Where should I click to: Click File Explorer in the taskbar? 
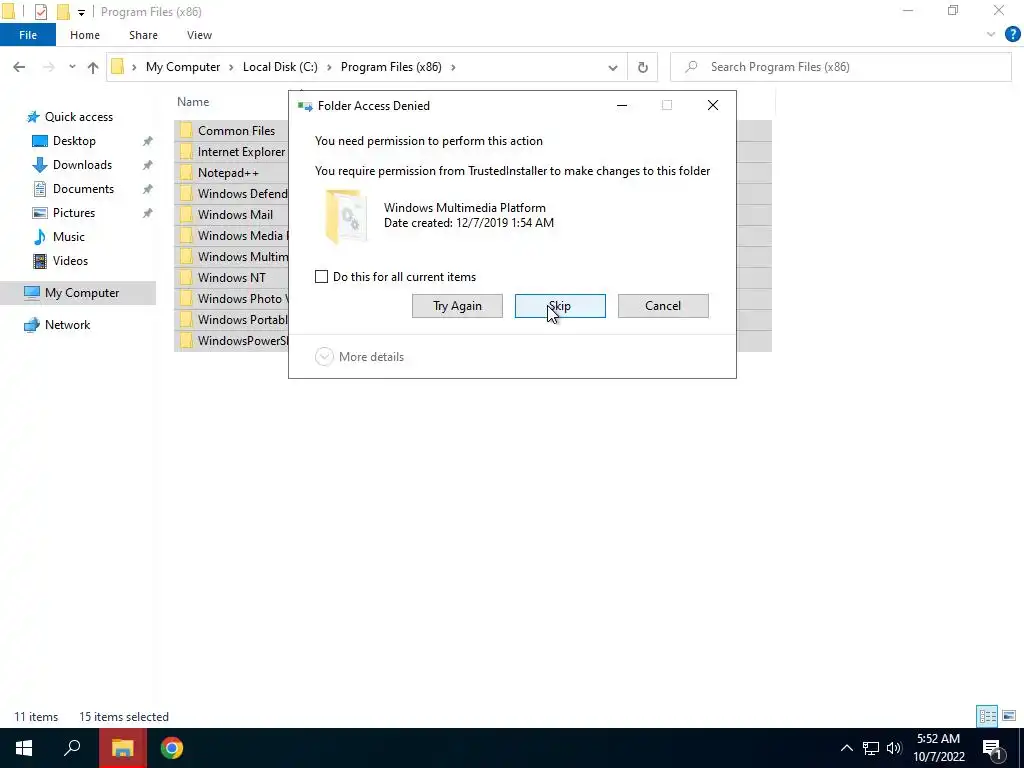122,748
